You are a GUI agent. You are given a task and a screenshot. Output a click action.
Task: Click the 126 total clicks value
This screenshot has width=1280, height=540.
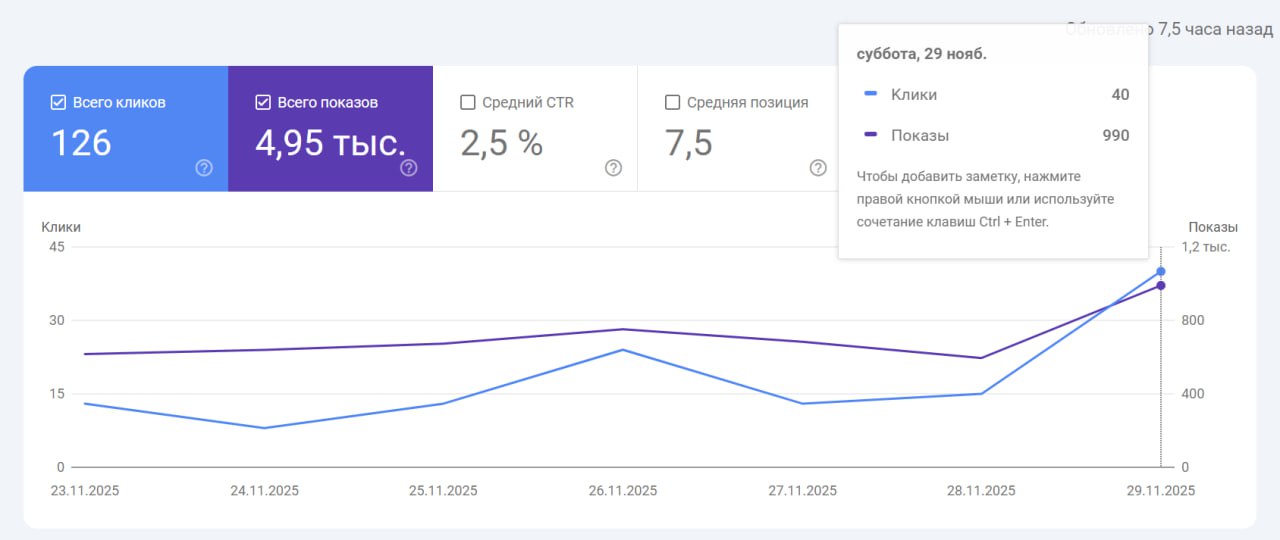(x=81, y=144)
